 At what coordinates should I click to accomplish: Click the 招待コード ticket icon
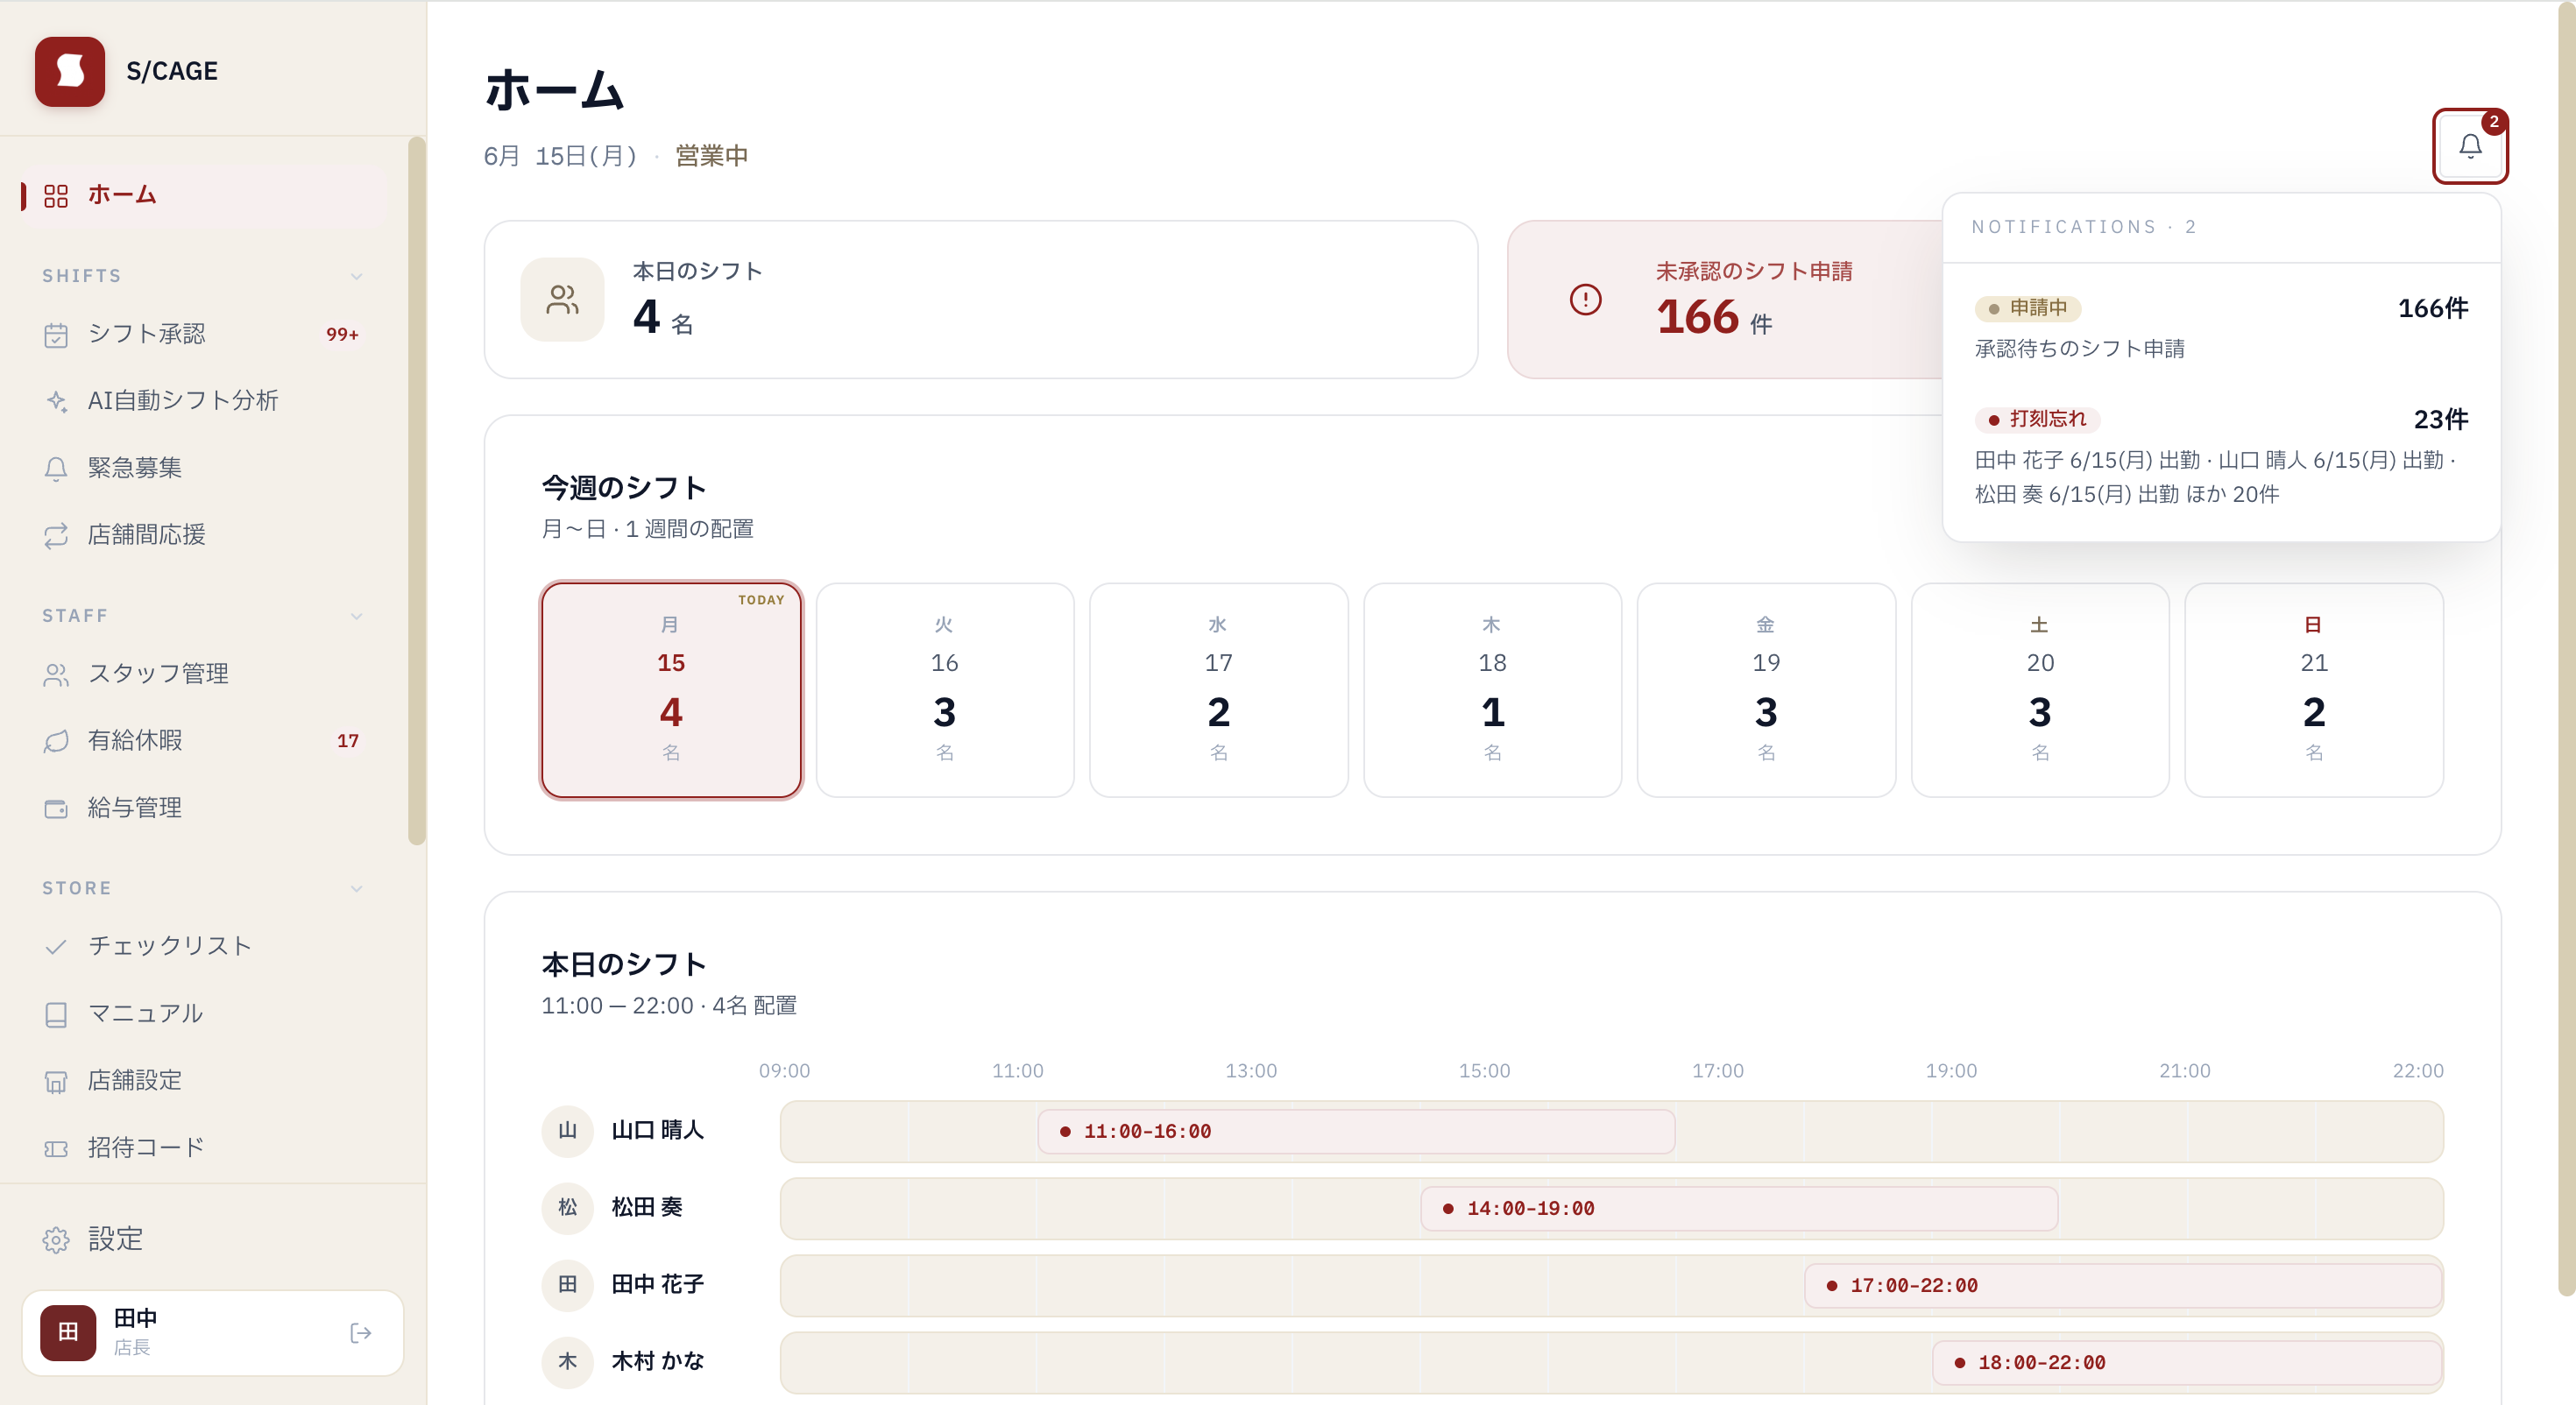[56, 1148]
